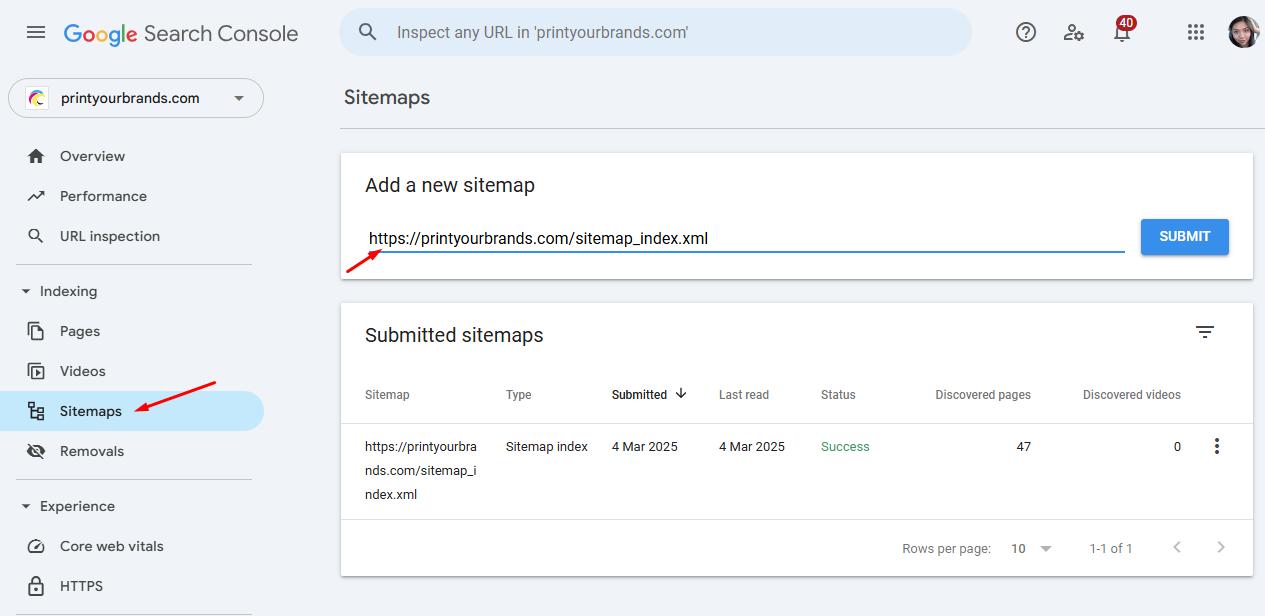Collapse the Experience section

click(x=26, y=506)
